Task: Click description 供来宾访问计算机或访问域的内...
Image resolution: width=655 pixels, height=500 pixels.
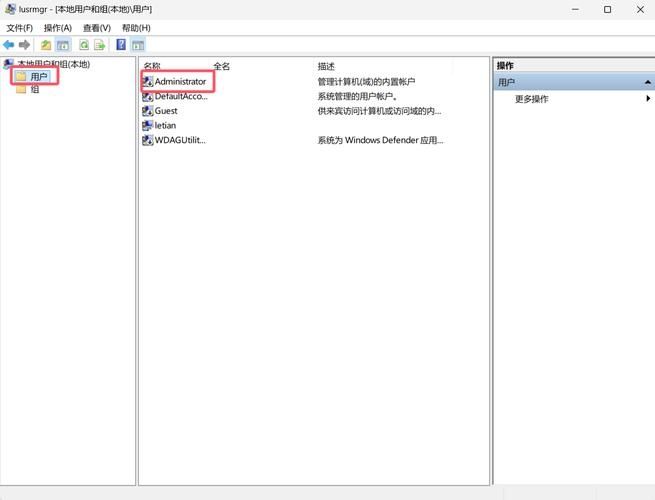Action: (x=379, y=111)
